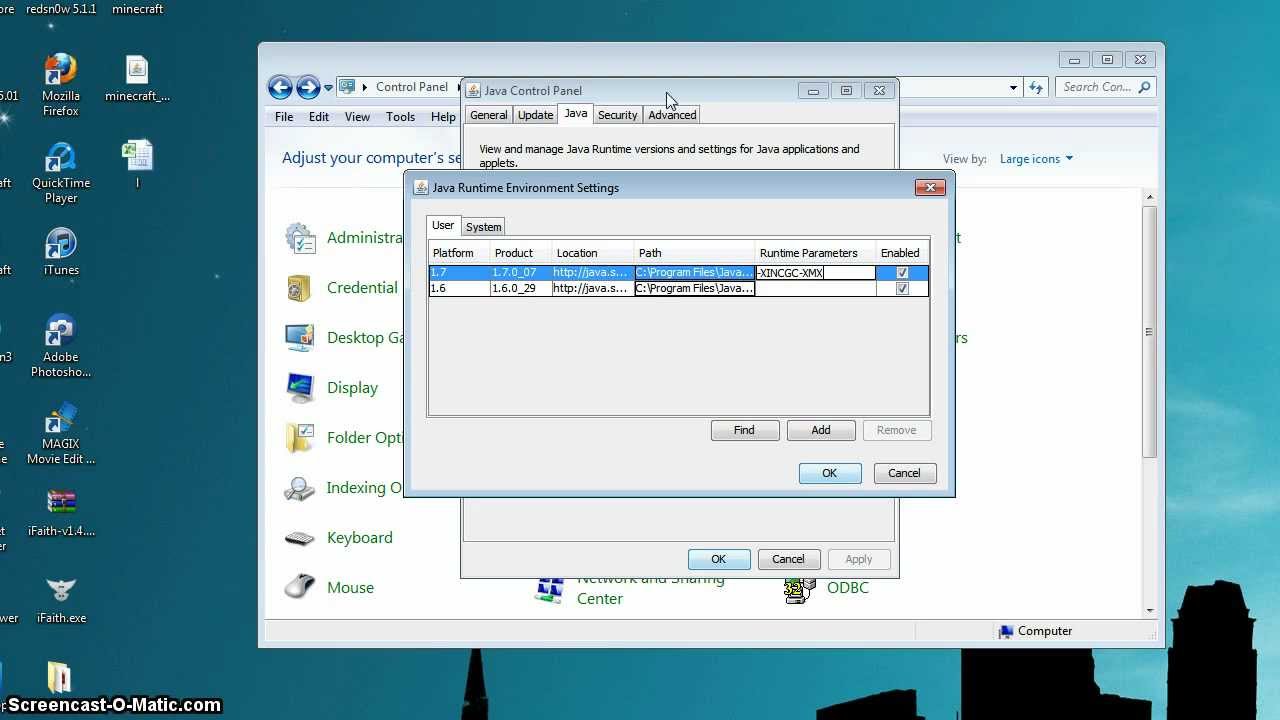Launch iTunes from the desktop
Viewport: 1280px width, 720px height.
[x=61, y=252]
